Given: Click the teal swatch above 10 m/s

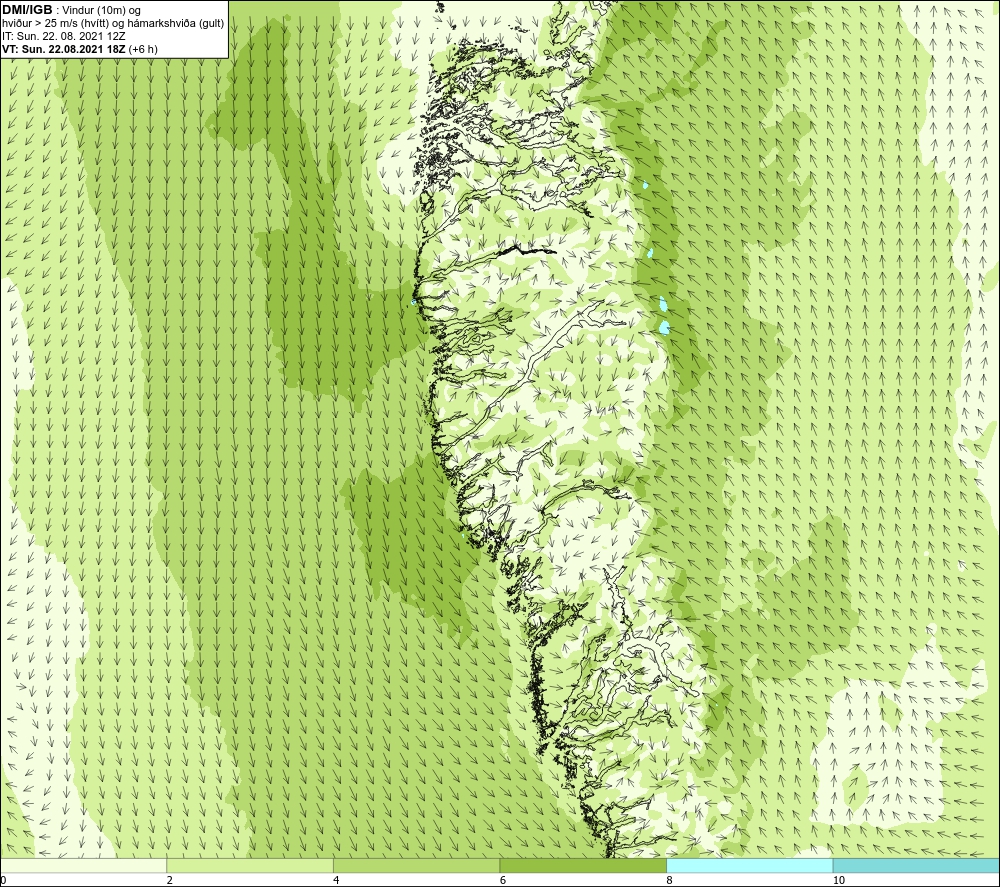Looking at the screenshot, I should 916,865.
